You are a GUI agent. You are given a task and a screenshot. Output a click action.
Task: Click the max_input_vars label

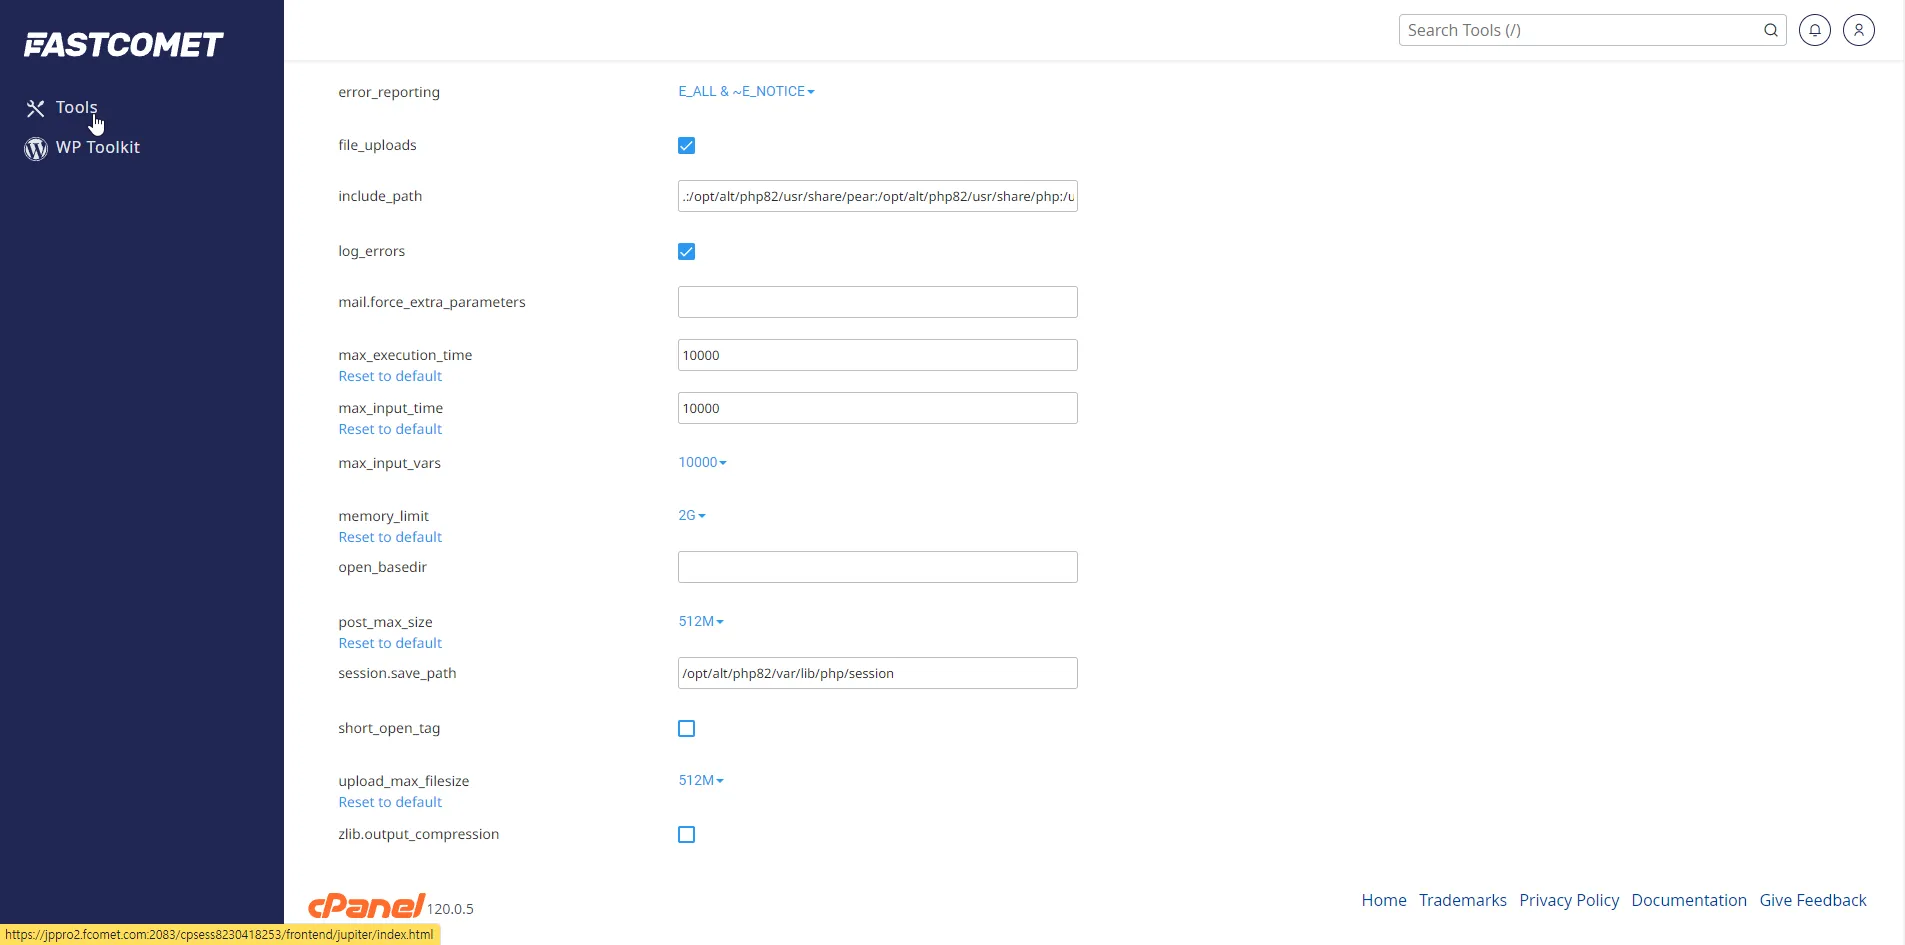point(389,463)
